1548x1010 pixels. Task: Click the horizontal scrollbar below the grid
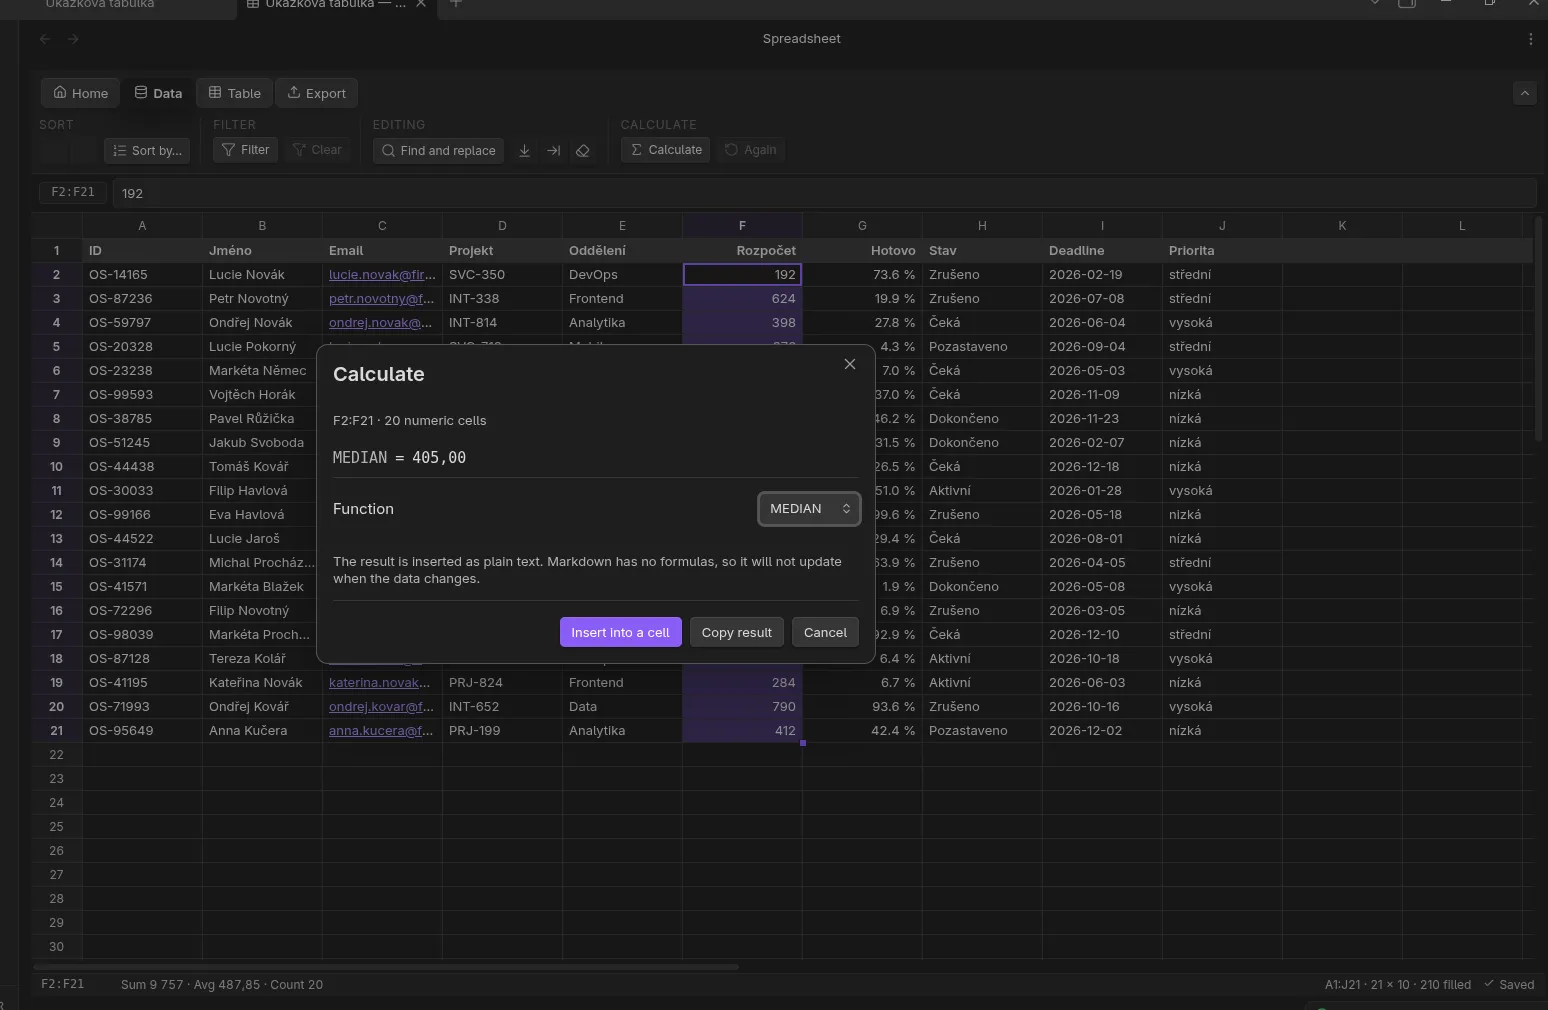386,967
